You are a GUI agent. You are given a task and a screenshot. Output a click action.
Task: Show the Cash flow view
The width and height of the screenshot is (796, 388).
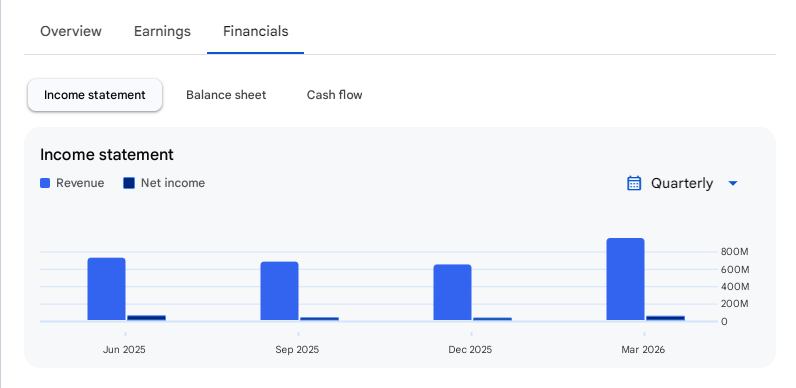point(335,95)
